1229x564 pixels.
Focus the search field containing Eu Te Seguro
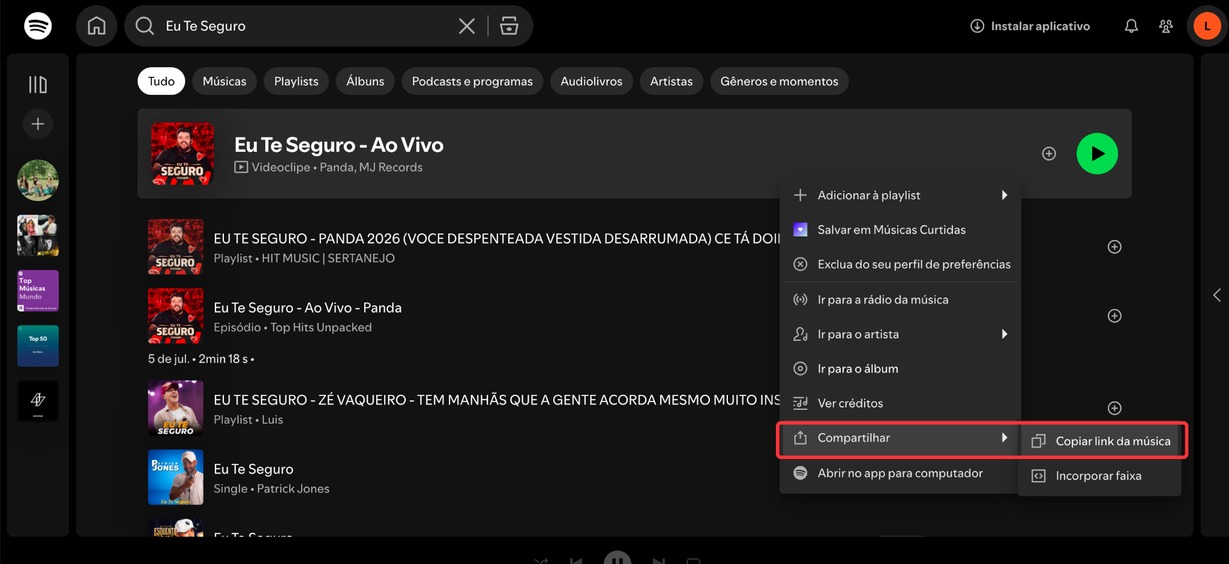[x=305, y=26]
